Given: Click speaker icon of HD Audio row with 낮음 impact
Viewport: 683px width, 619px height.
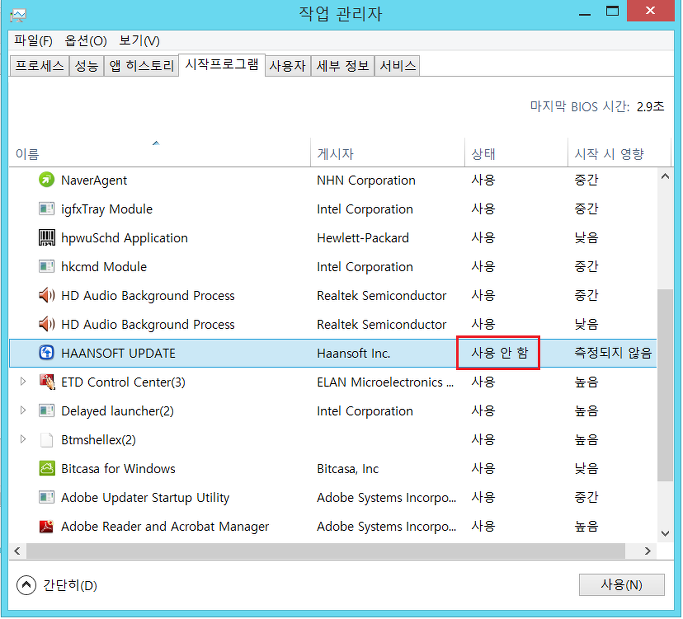Looking at the screenshot, I should pos(47,324).
